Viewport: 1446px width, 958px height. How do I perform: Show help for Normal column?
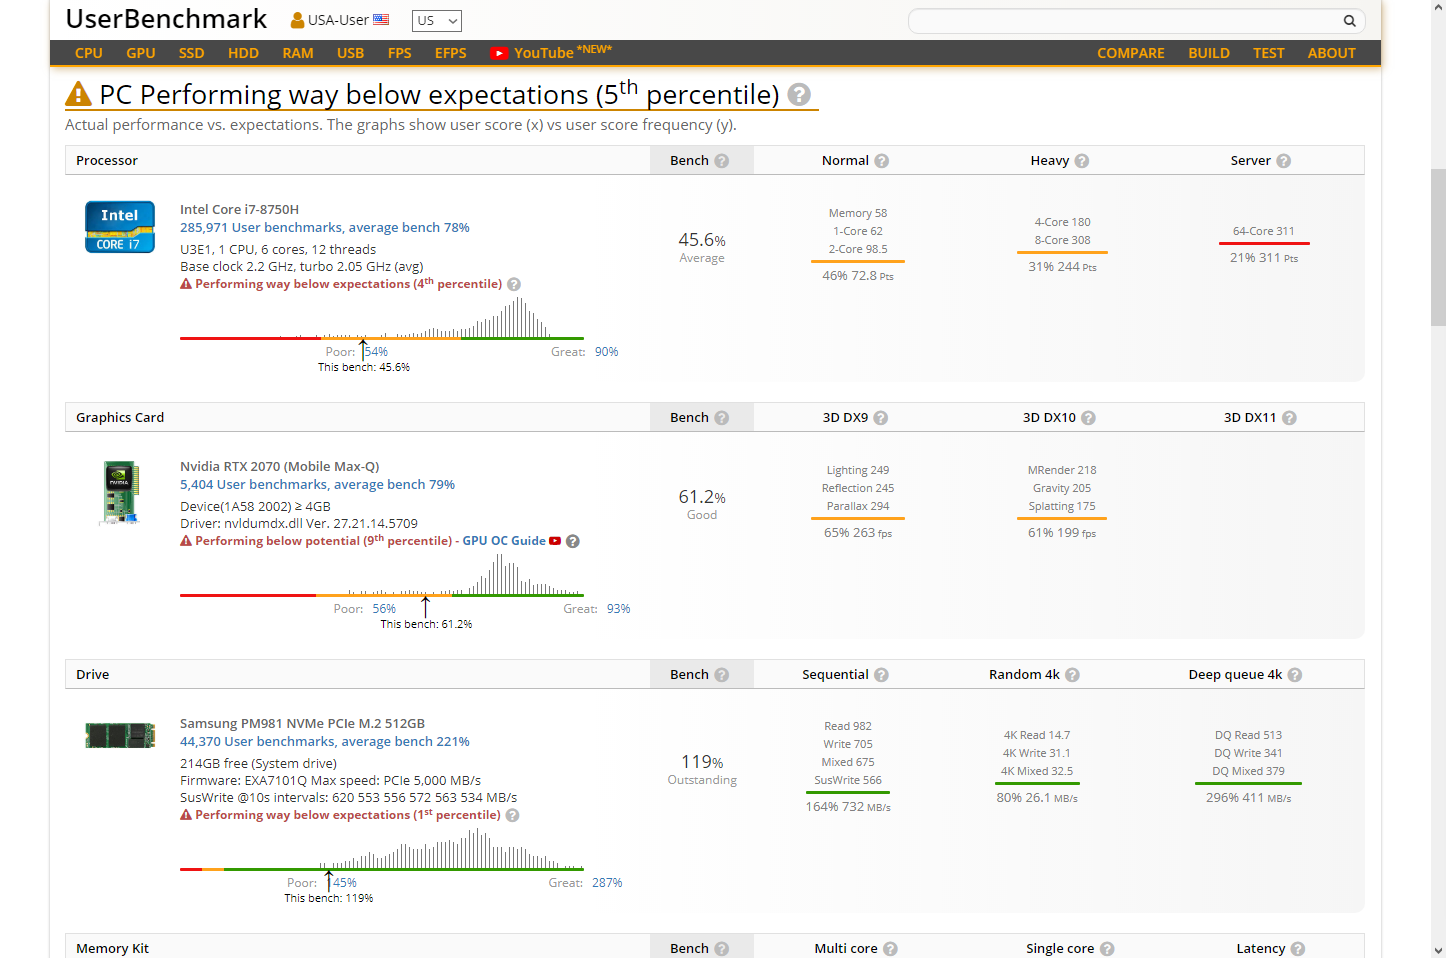point(882,161)
